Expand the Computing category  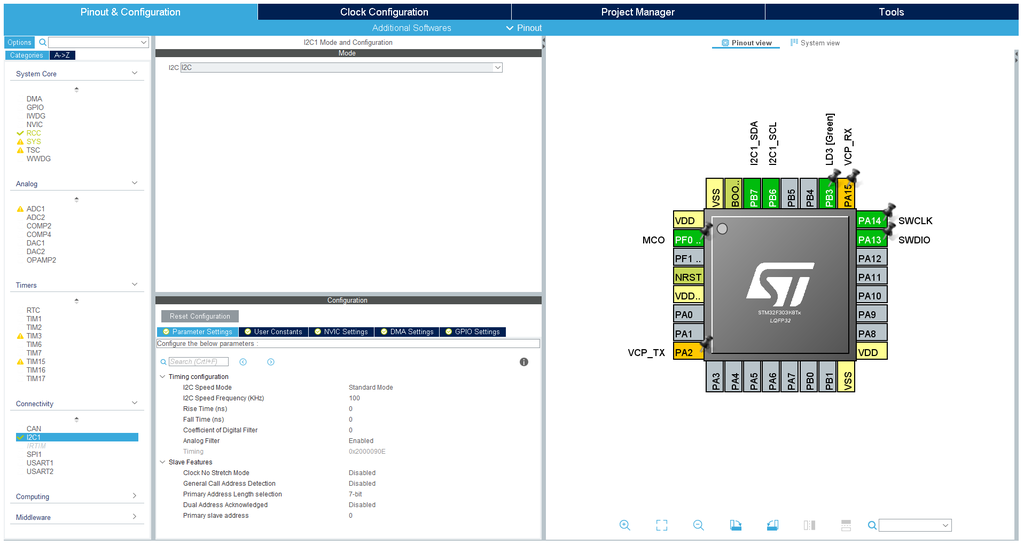click(x=135, y=496)
